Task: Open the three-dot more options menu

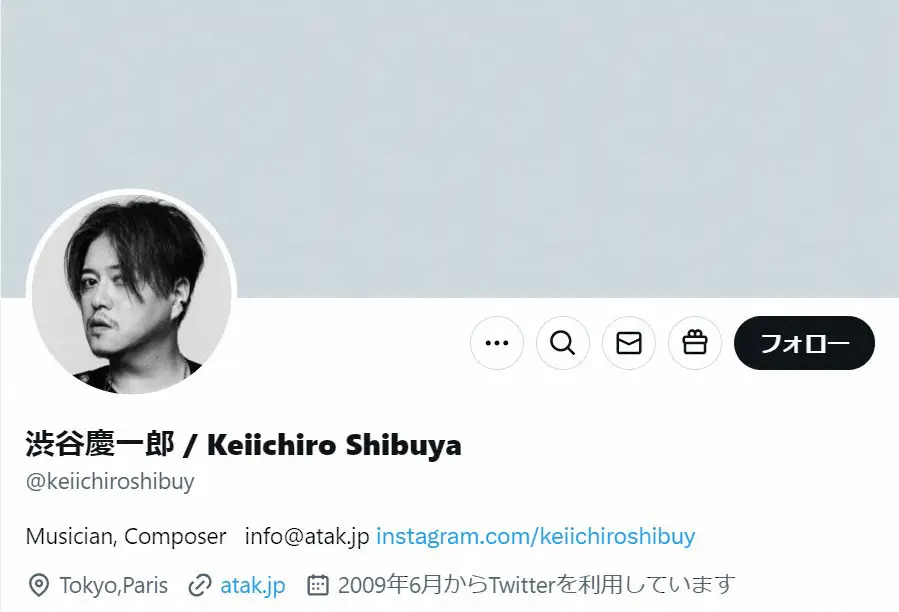Action: coord(497,343)
